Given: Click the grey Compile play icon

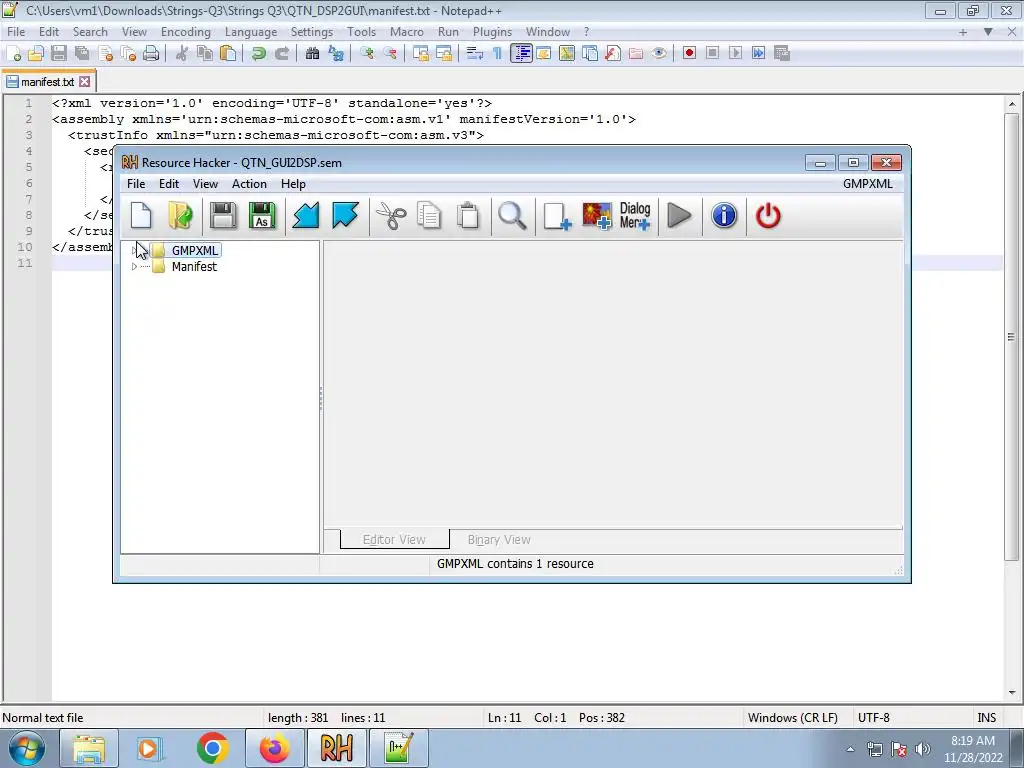Looking at the screenshot, I should 679,216.
